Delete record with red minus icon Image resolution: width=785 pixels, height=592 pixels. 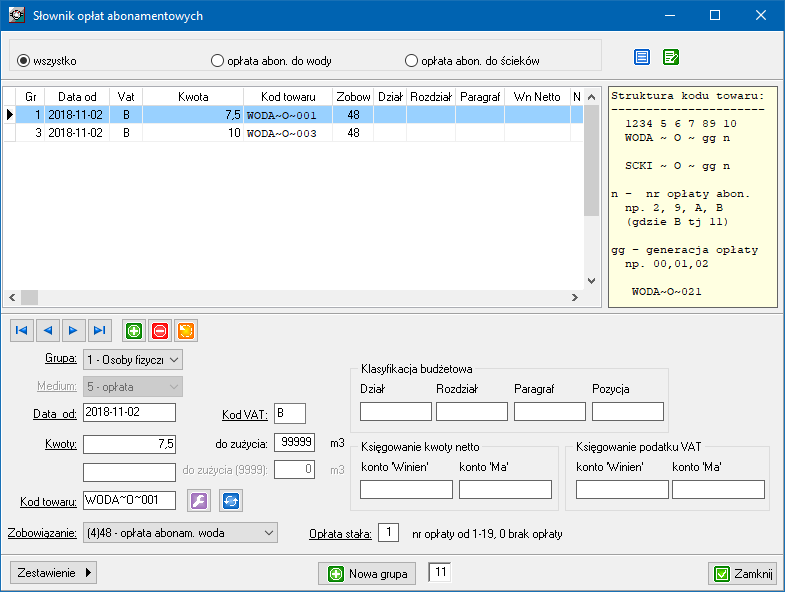click(160, 329)
